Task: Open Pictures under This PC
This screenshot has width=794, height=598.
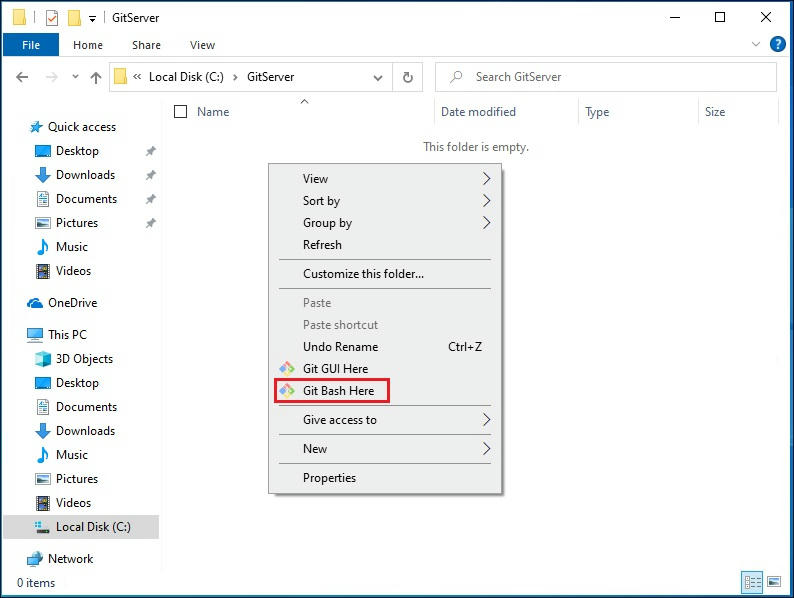Action: (76, 479)
